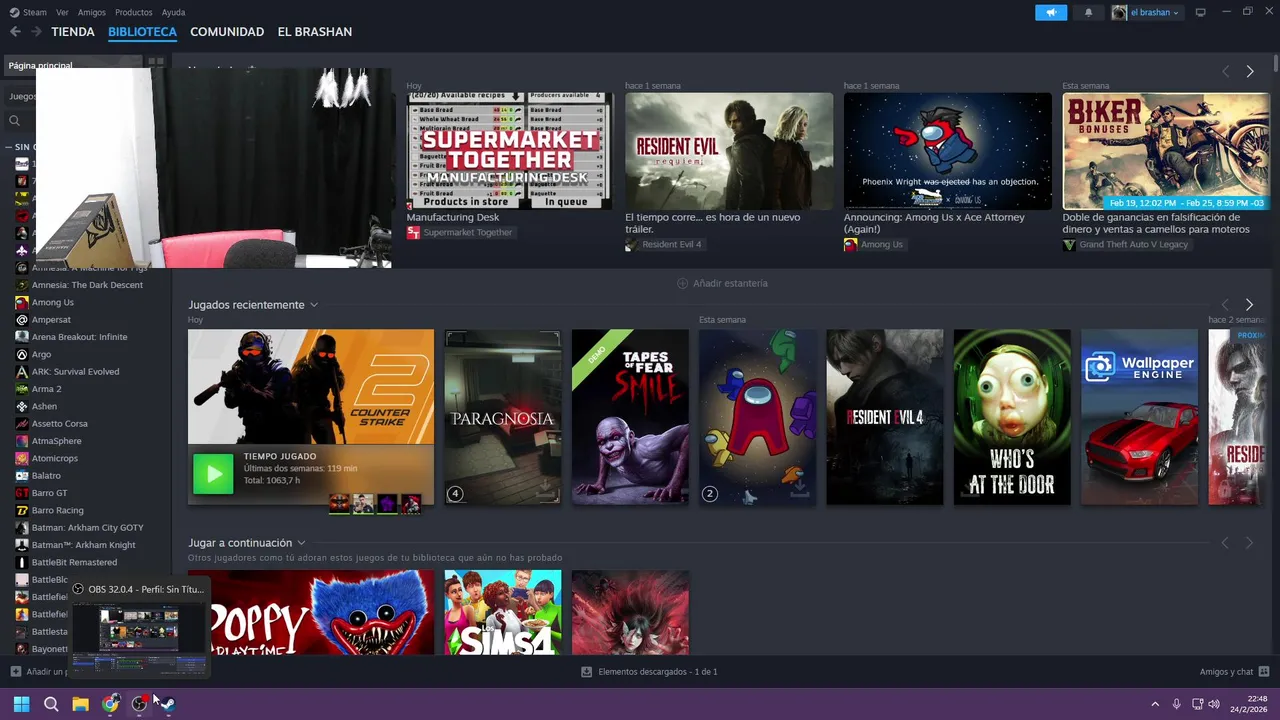This screenshot has height=720, width=1280.
Task: Click the green Play button for Counter-Strike 2
Action: [x=213, y=474]
